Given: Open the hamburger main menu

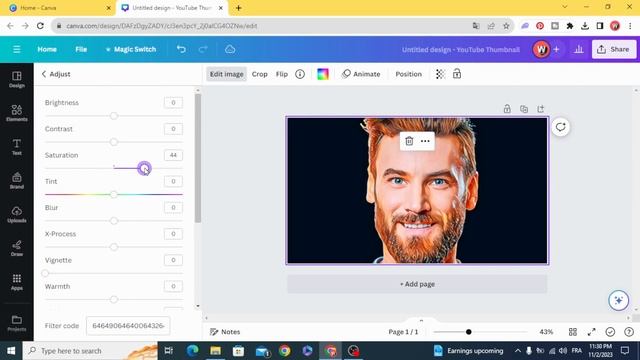Looking at the screenshot, I should (17, 49).
